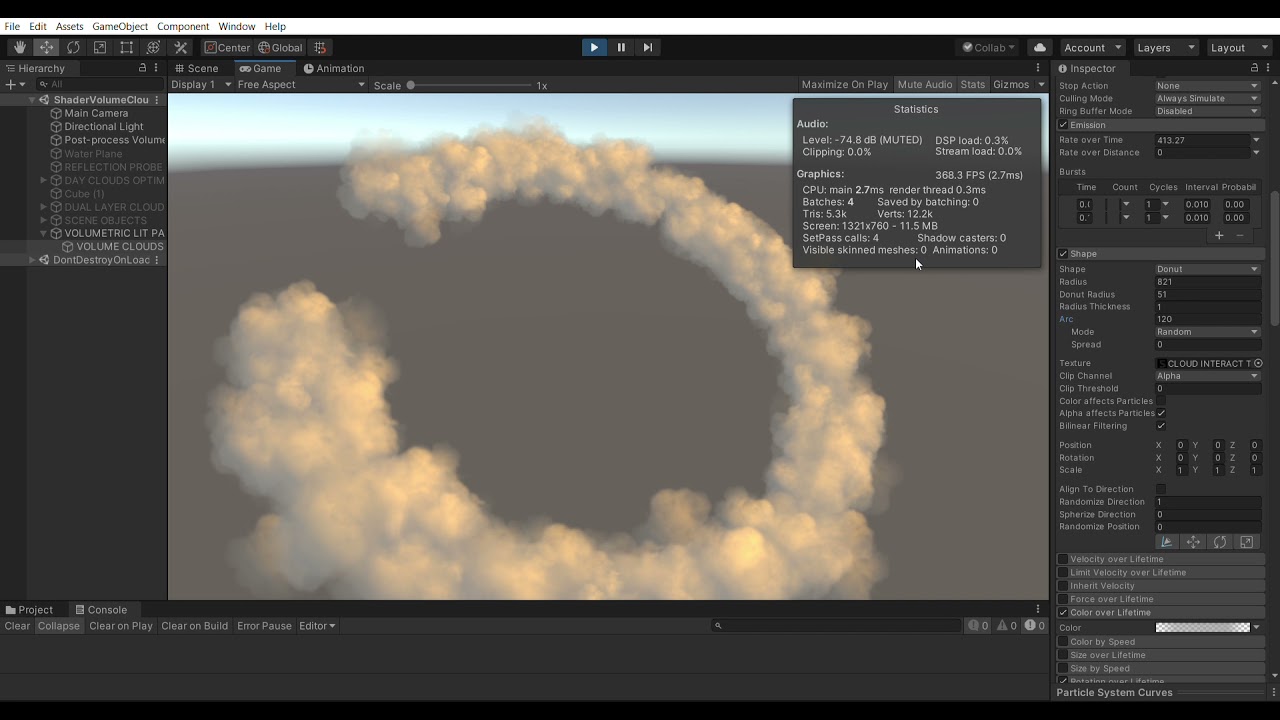
Task: Open Ring Buffer Mode dropdown
Action: click(x=1207, y=111)
